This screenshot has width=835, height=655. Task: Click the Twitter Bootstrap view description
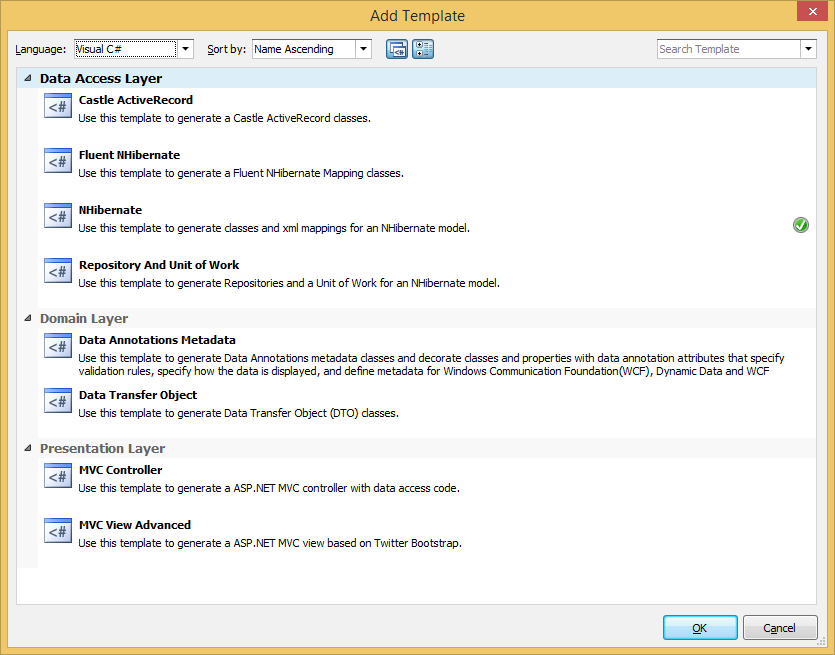click(269, 543)
